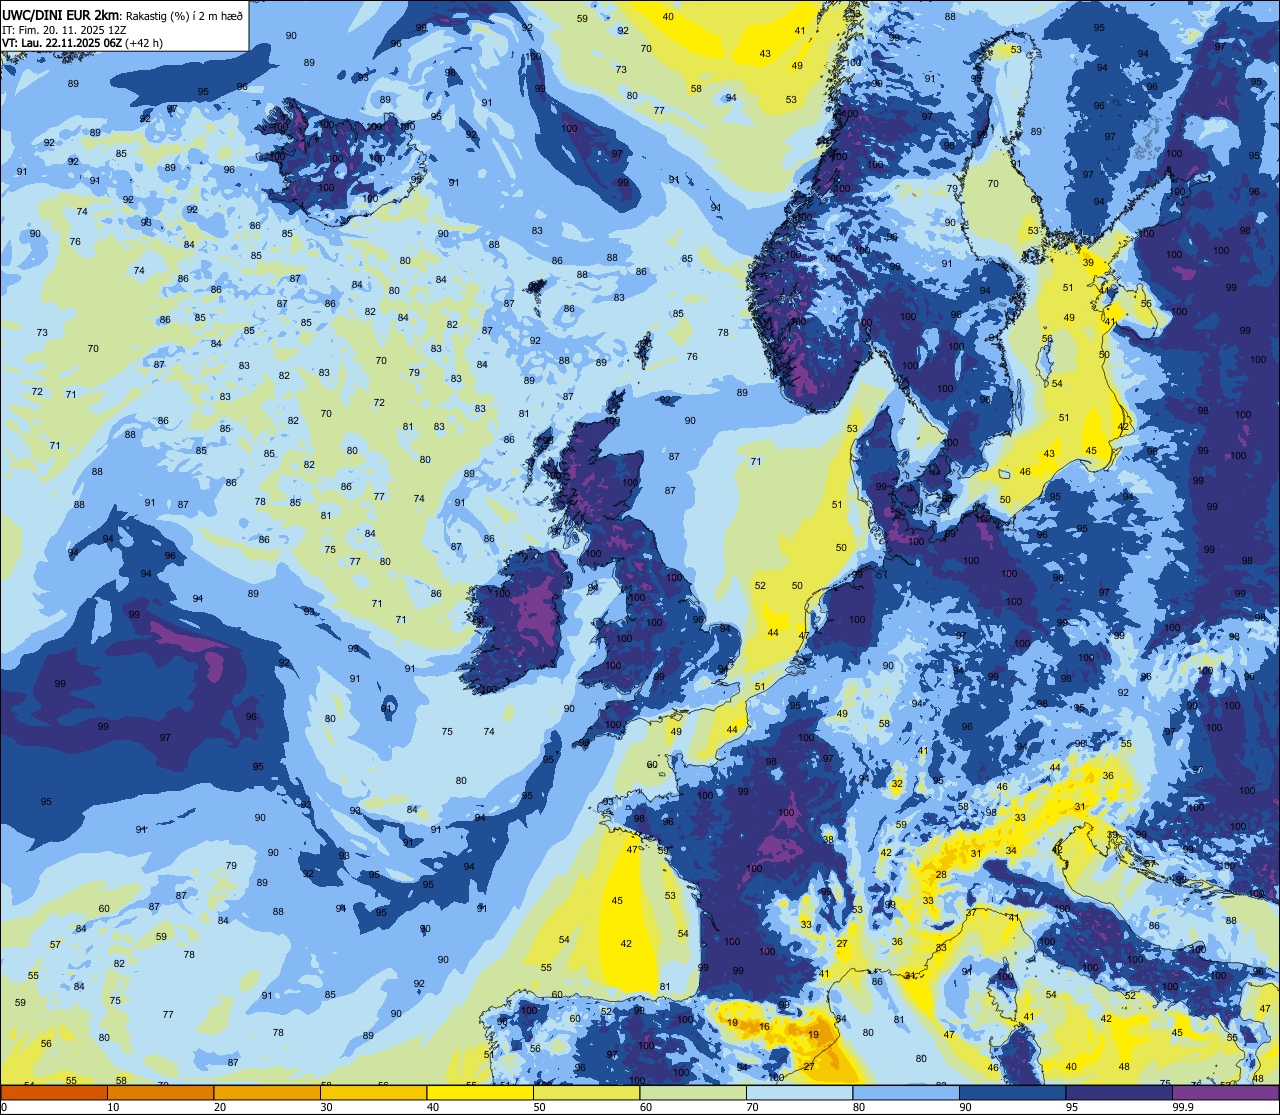Select the dark blue 90–95 legend swatch
The image size is (1280, 1115).
click(x=1012, y=1093)
